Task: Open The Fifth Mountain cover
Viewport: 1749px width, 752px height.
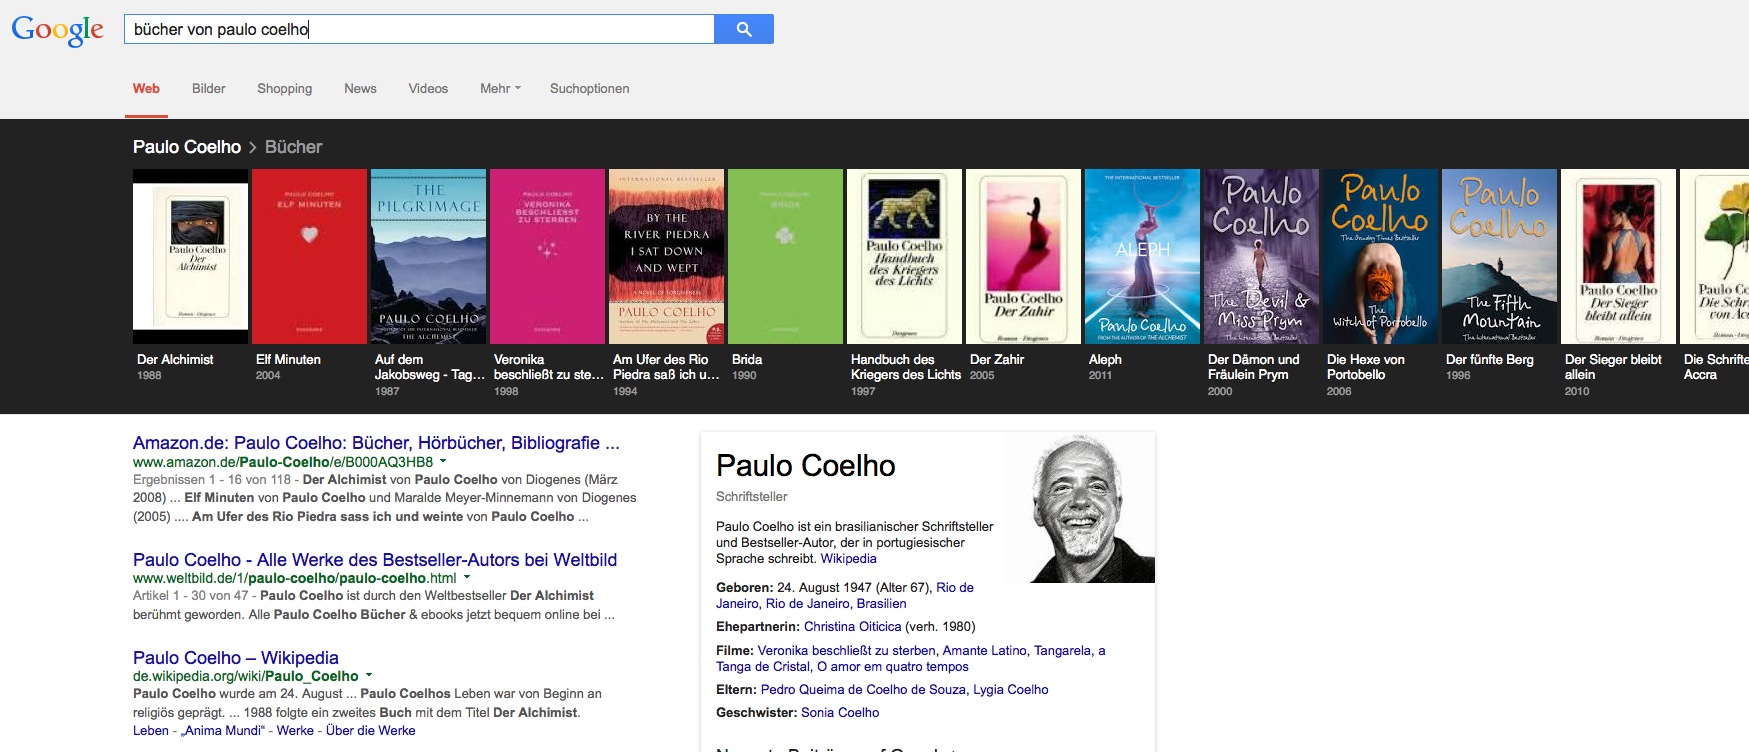Action: click(1499, 256)
